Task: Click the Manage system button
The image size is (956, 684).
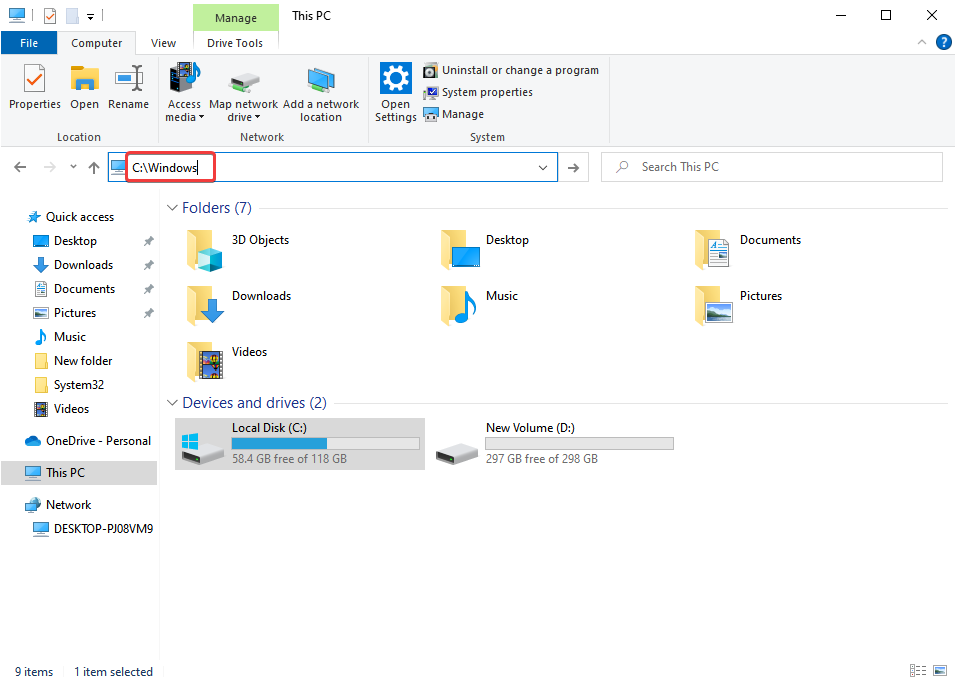Action: point(454,114)
